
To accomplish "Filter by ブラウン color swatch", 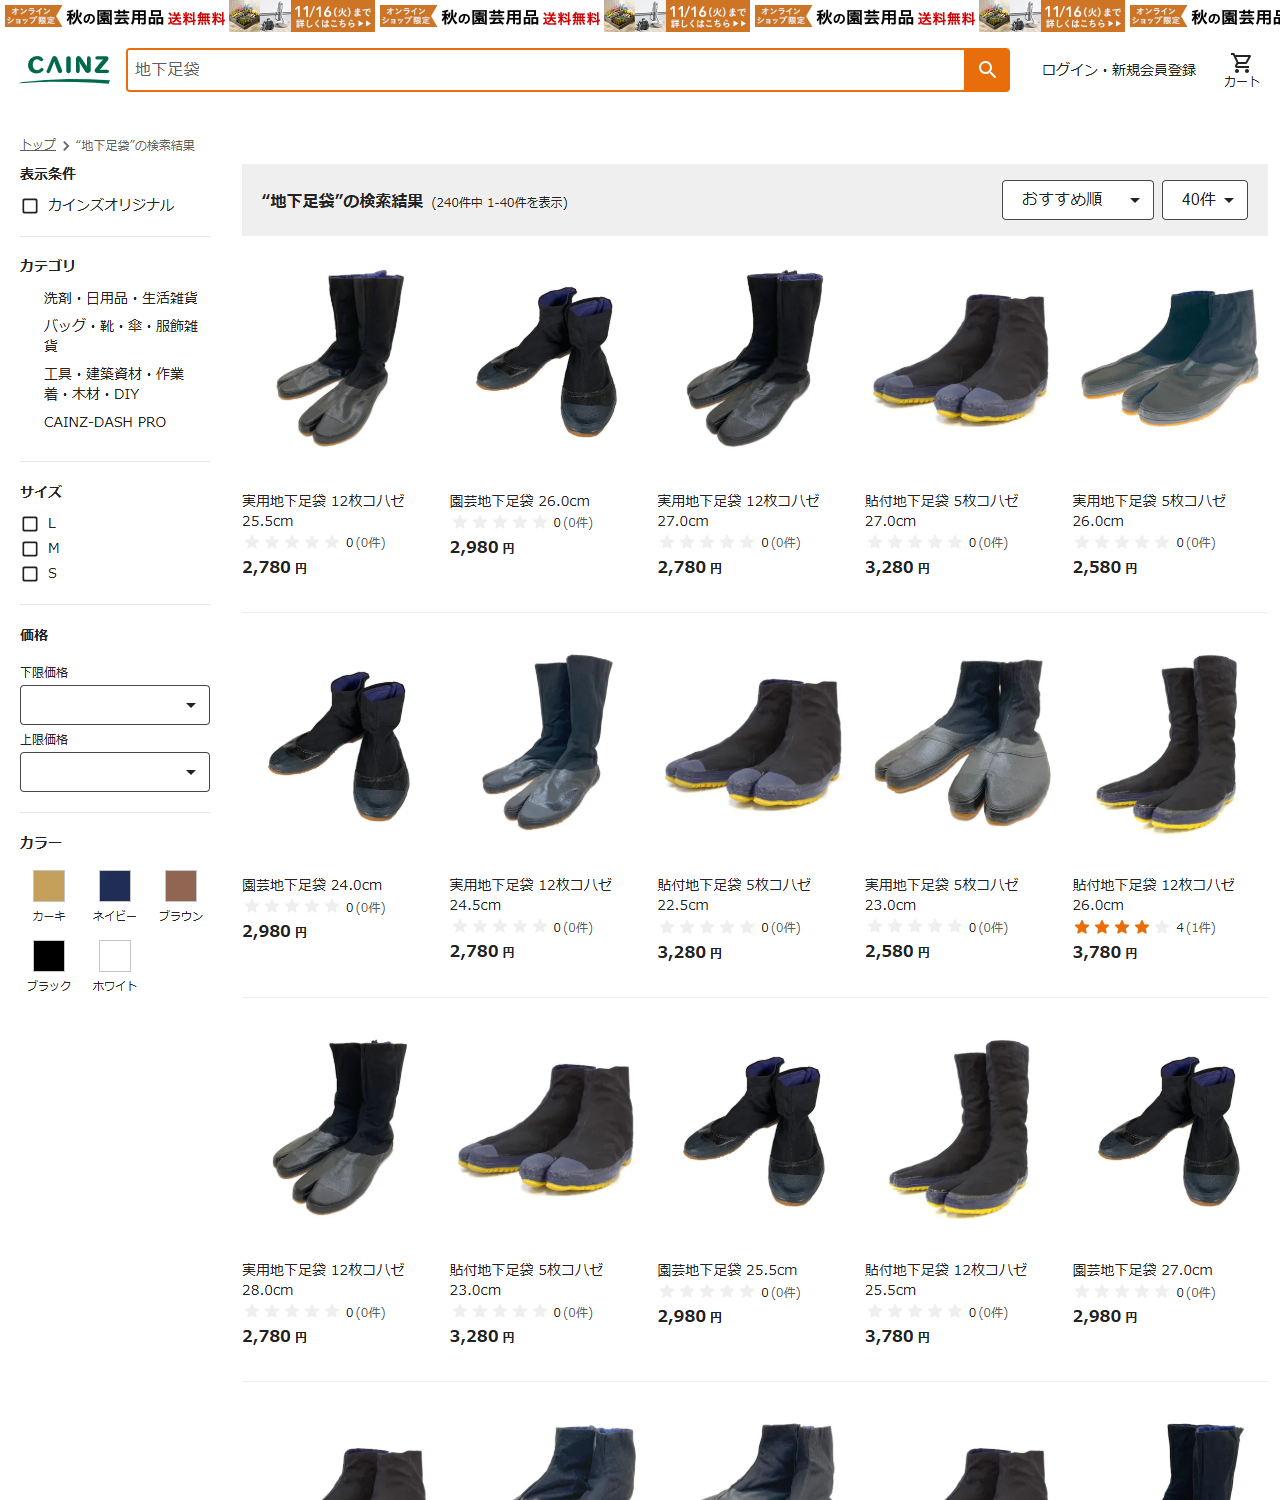I will pyautogui.click(x=181, y=886).
